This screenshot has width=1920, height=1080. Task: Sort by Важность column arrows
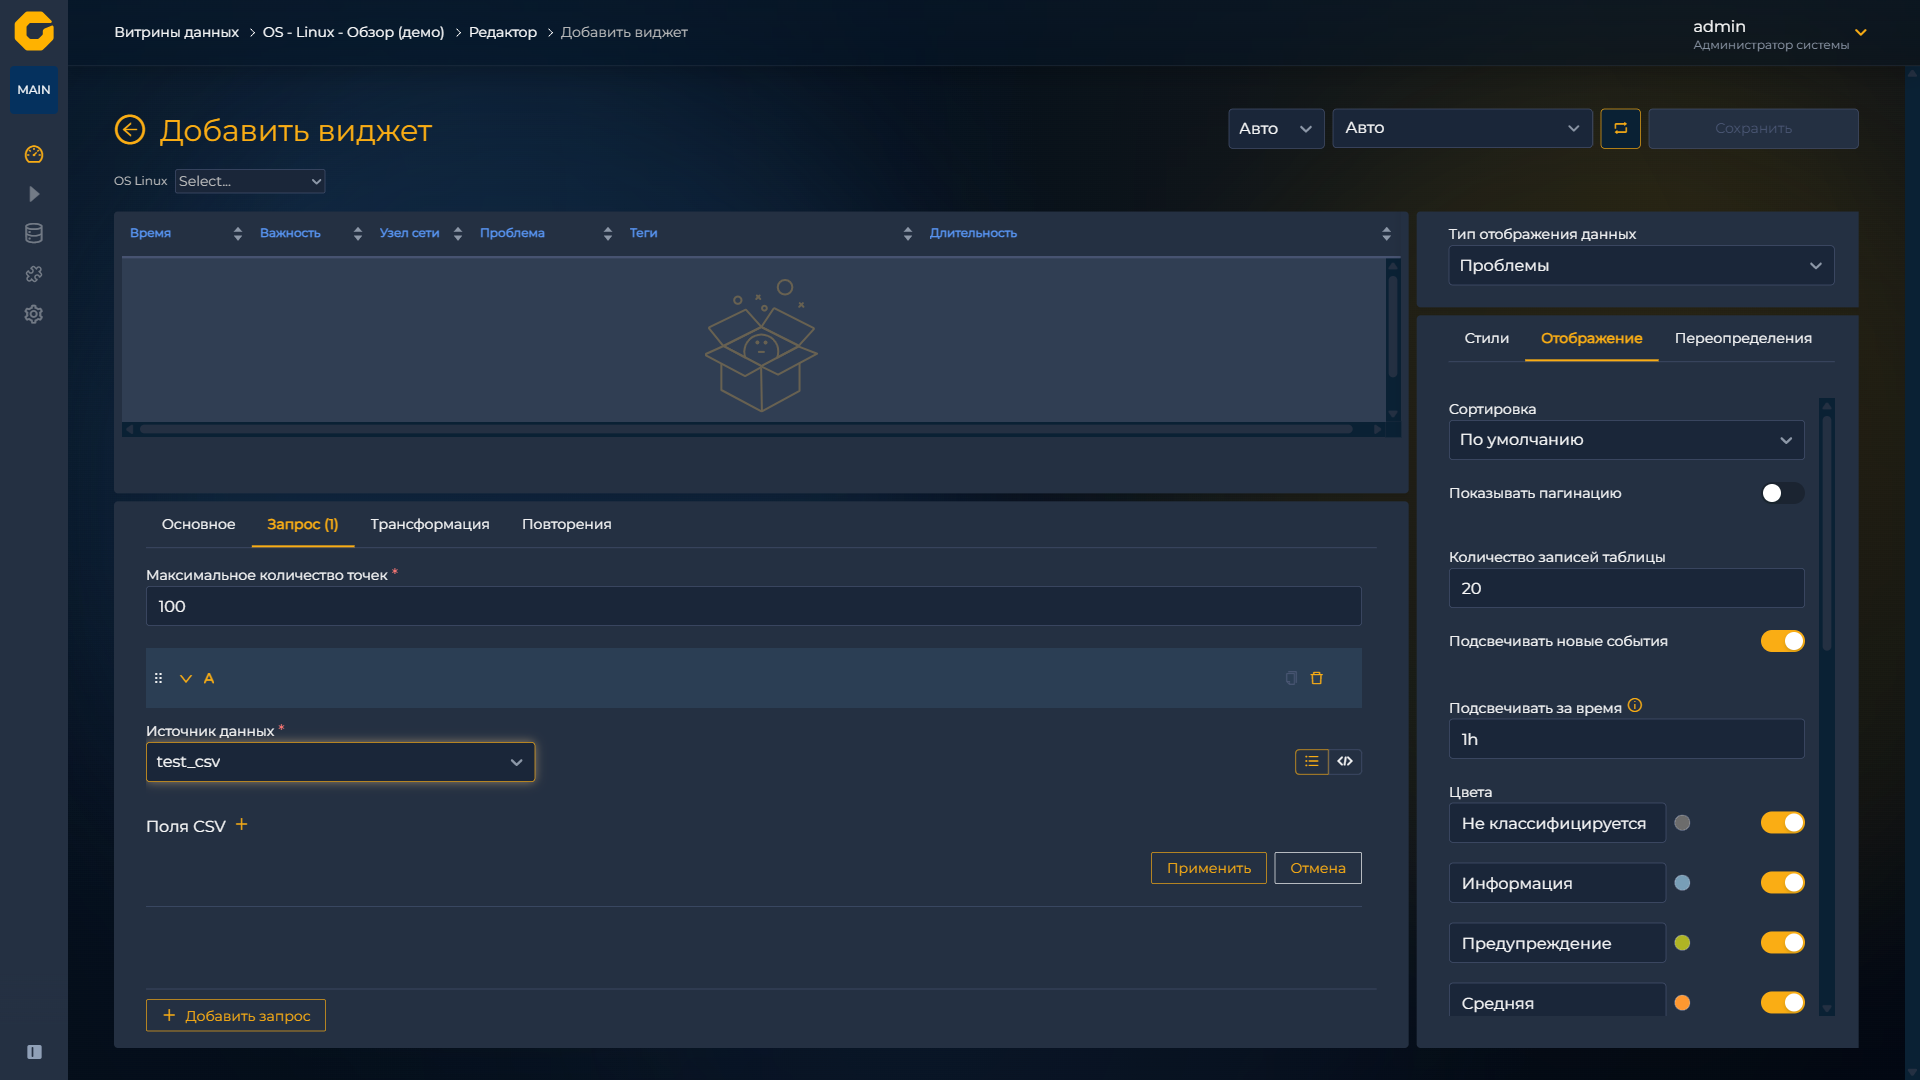point(357,234)
